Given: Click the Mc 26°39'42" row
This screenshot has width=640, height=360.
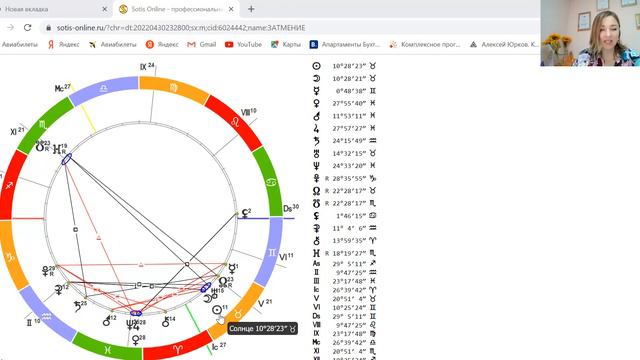Looking at the screenshot, I should [x=344, y=342].
